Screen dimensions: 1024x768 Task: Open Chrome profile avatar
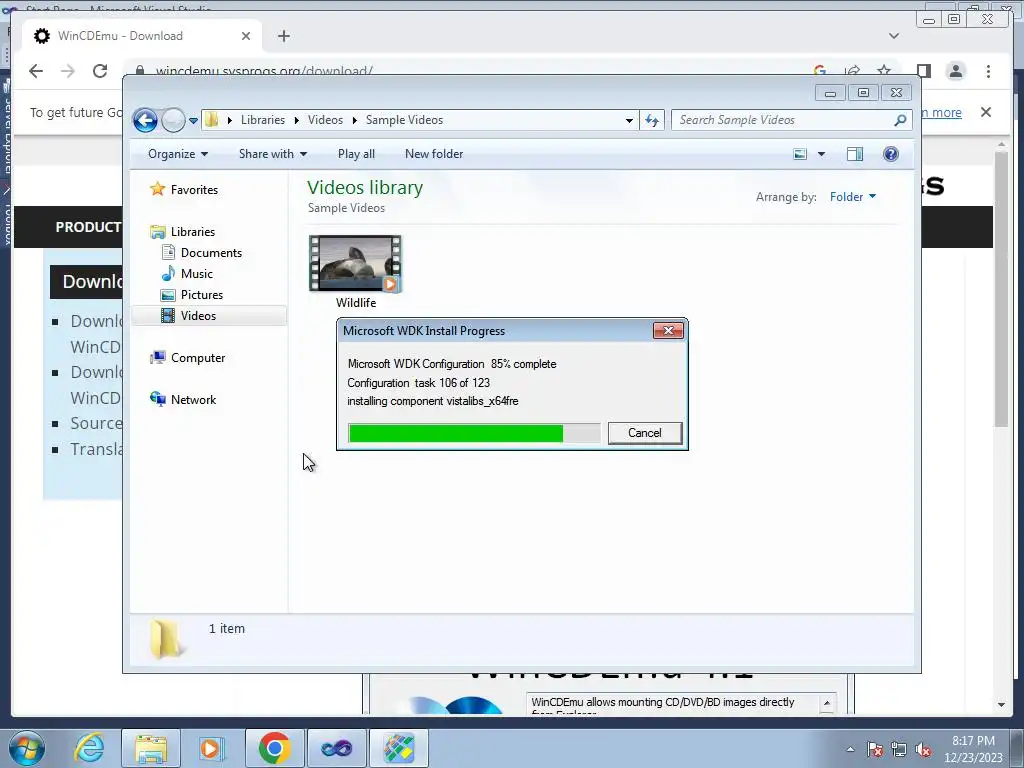(955, 71)
